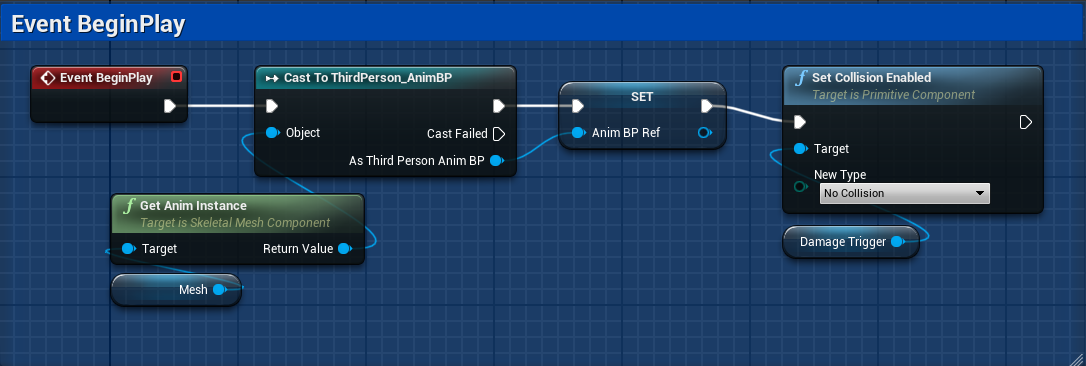Select the Event BeginPlay comment box header

(x=542, y=24)
